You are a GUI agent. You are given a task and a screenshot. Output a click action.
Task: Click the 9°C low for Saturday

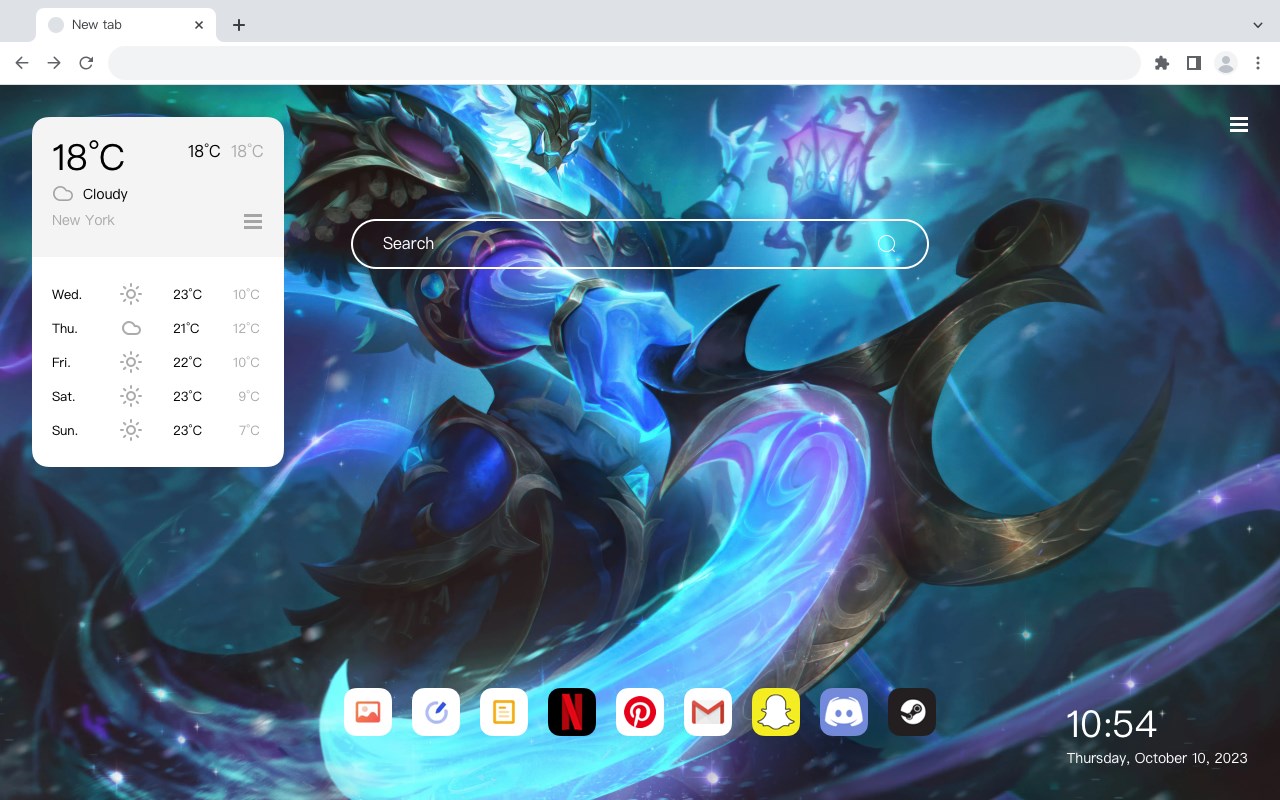[x=249, y=396]
